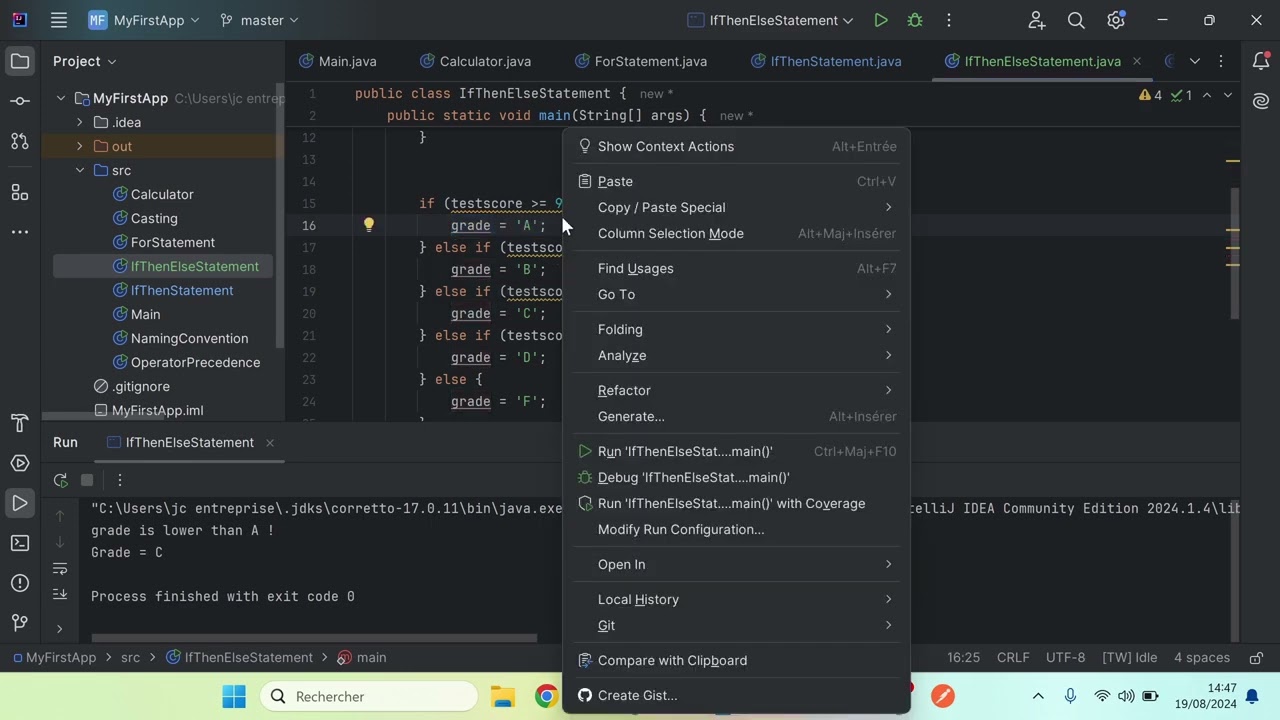Open Local History submenu
Image resolution: width=1280 pixels, height=720 pixels.
738,599
